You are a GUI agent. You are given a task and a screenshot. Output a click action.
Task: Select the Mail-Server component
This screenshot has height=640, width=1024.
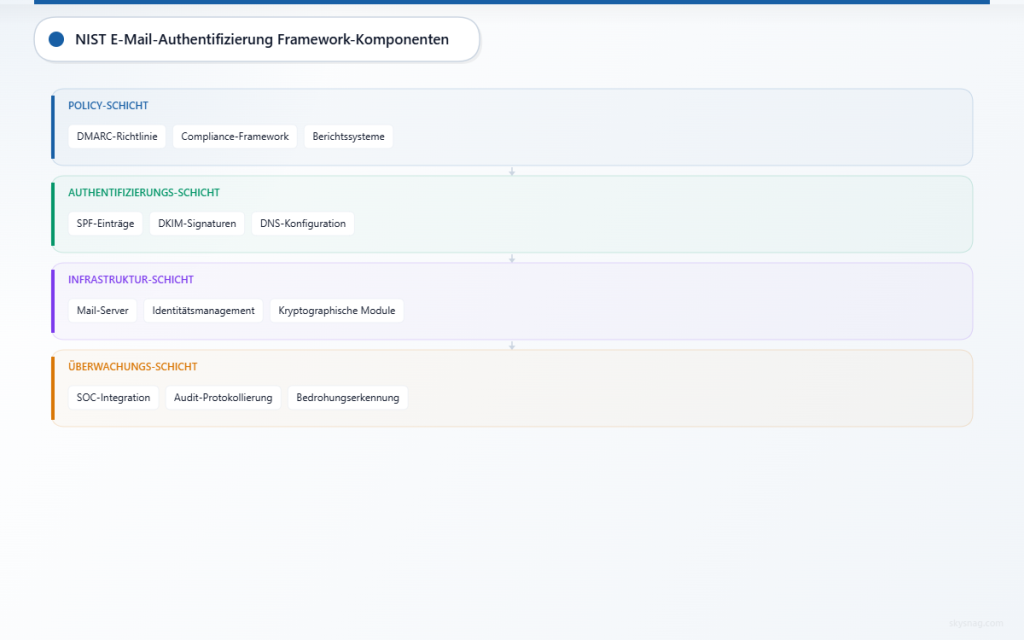point(102,310)
